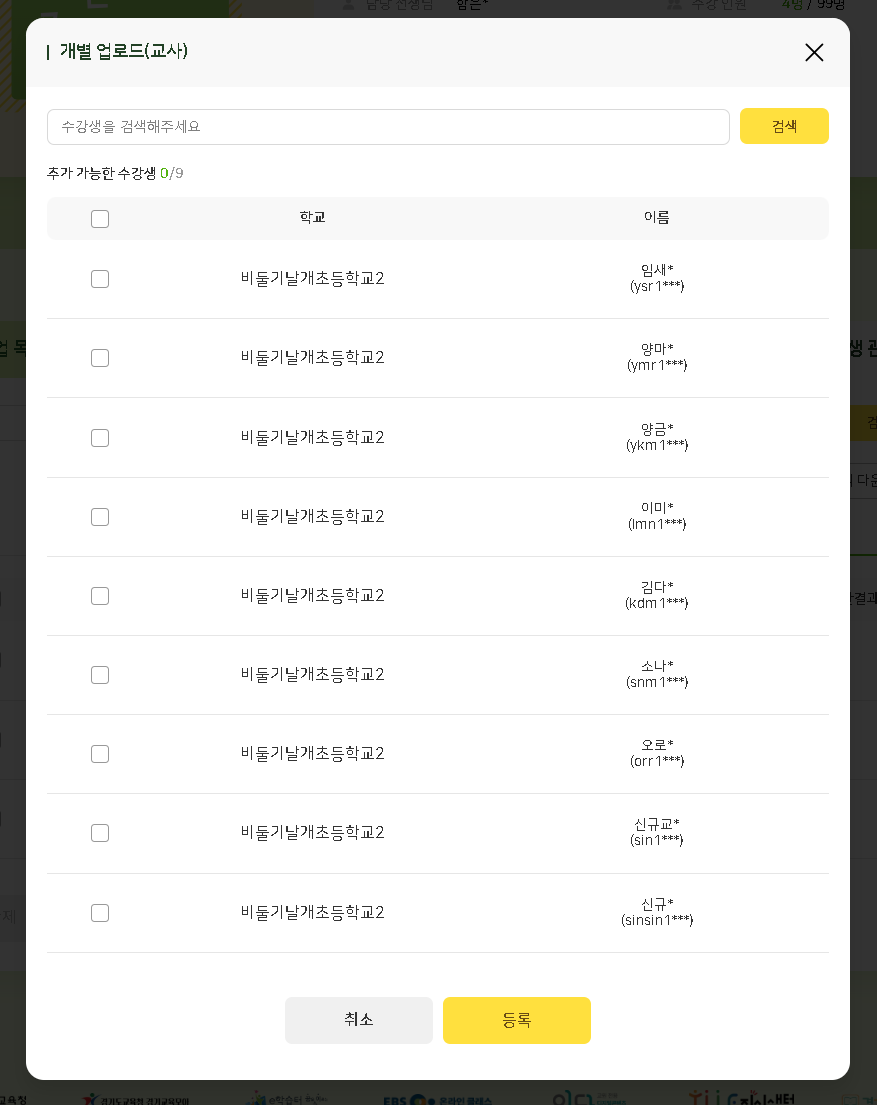Tick the checkbox for 이미* (lmn1***)
Screen dimensions: 877x1105
(x=100, y=517)
